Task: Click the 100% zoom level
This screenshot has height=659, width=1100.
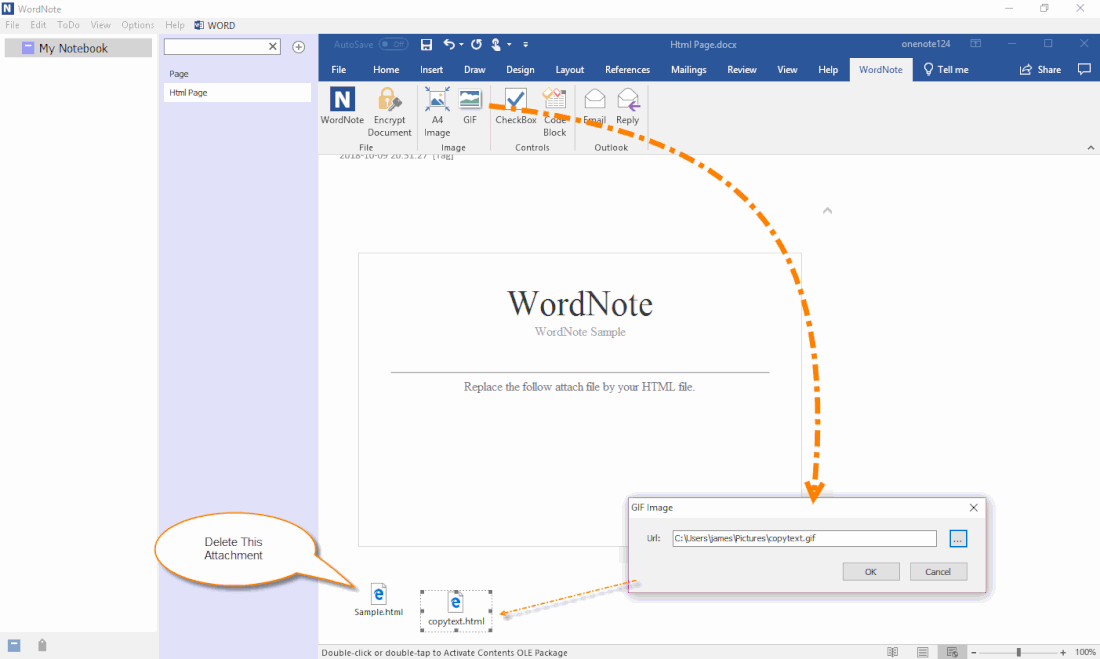Action: coord(1085,652)
